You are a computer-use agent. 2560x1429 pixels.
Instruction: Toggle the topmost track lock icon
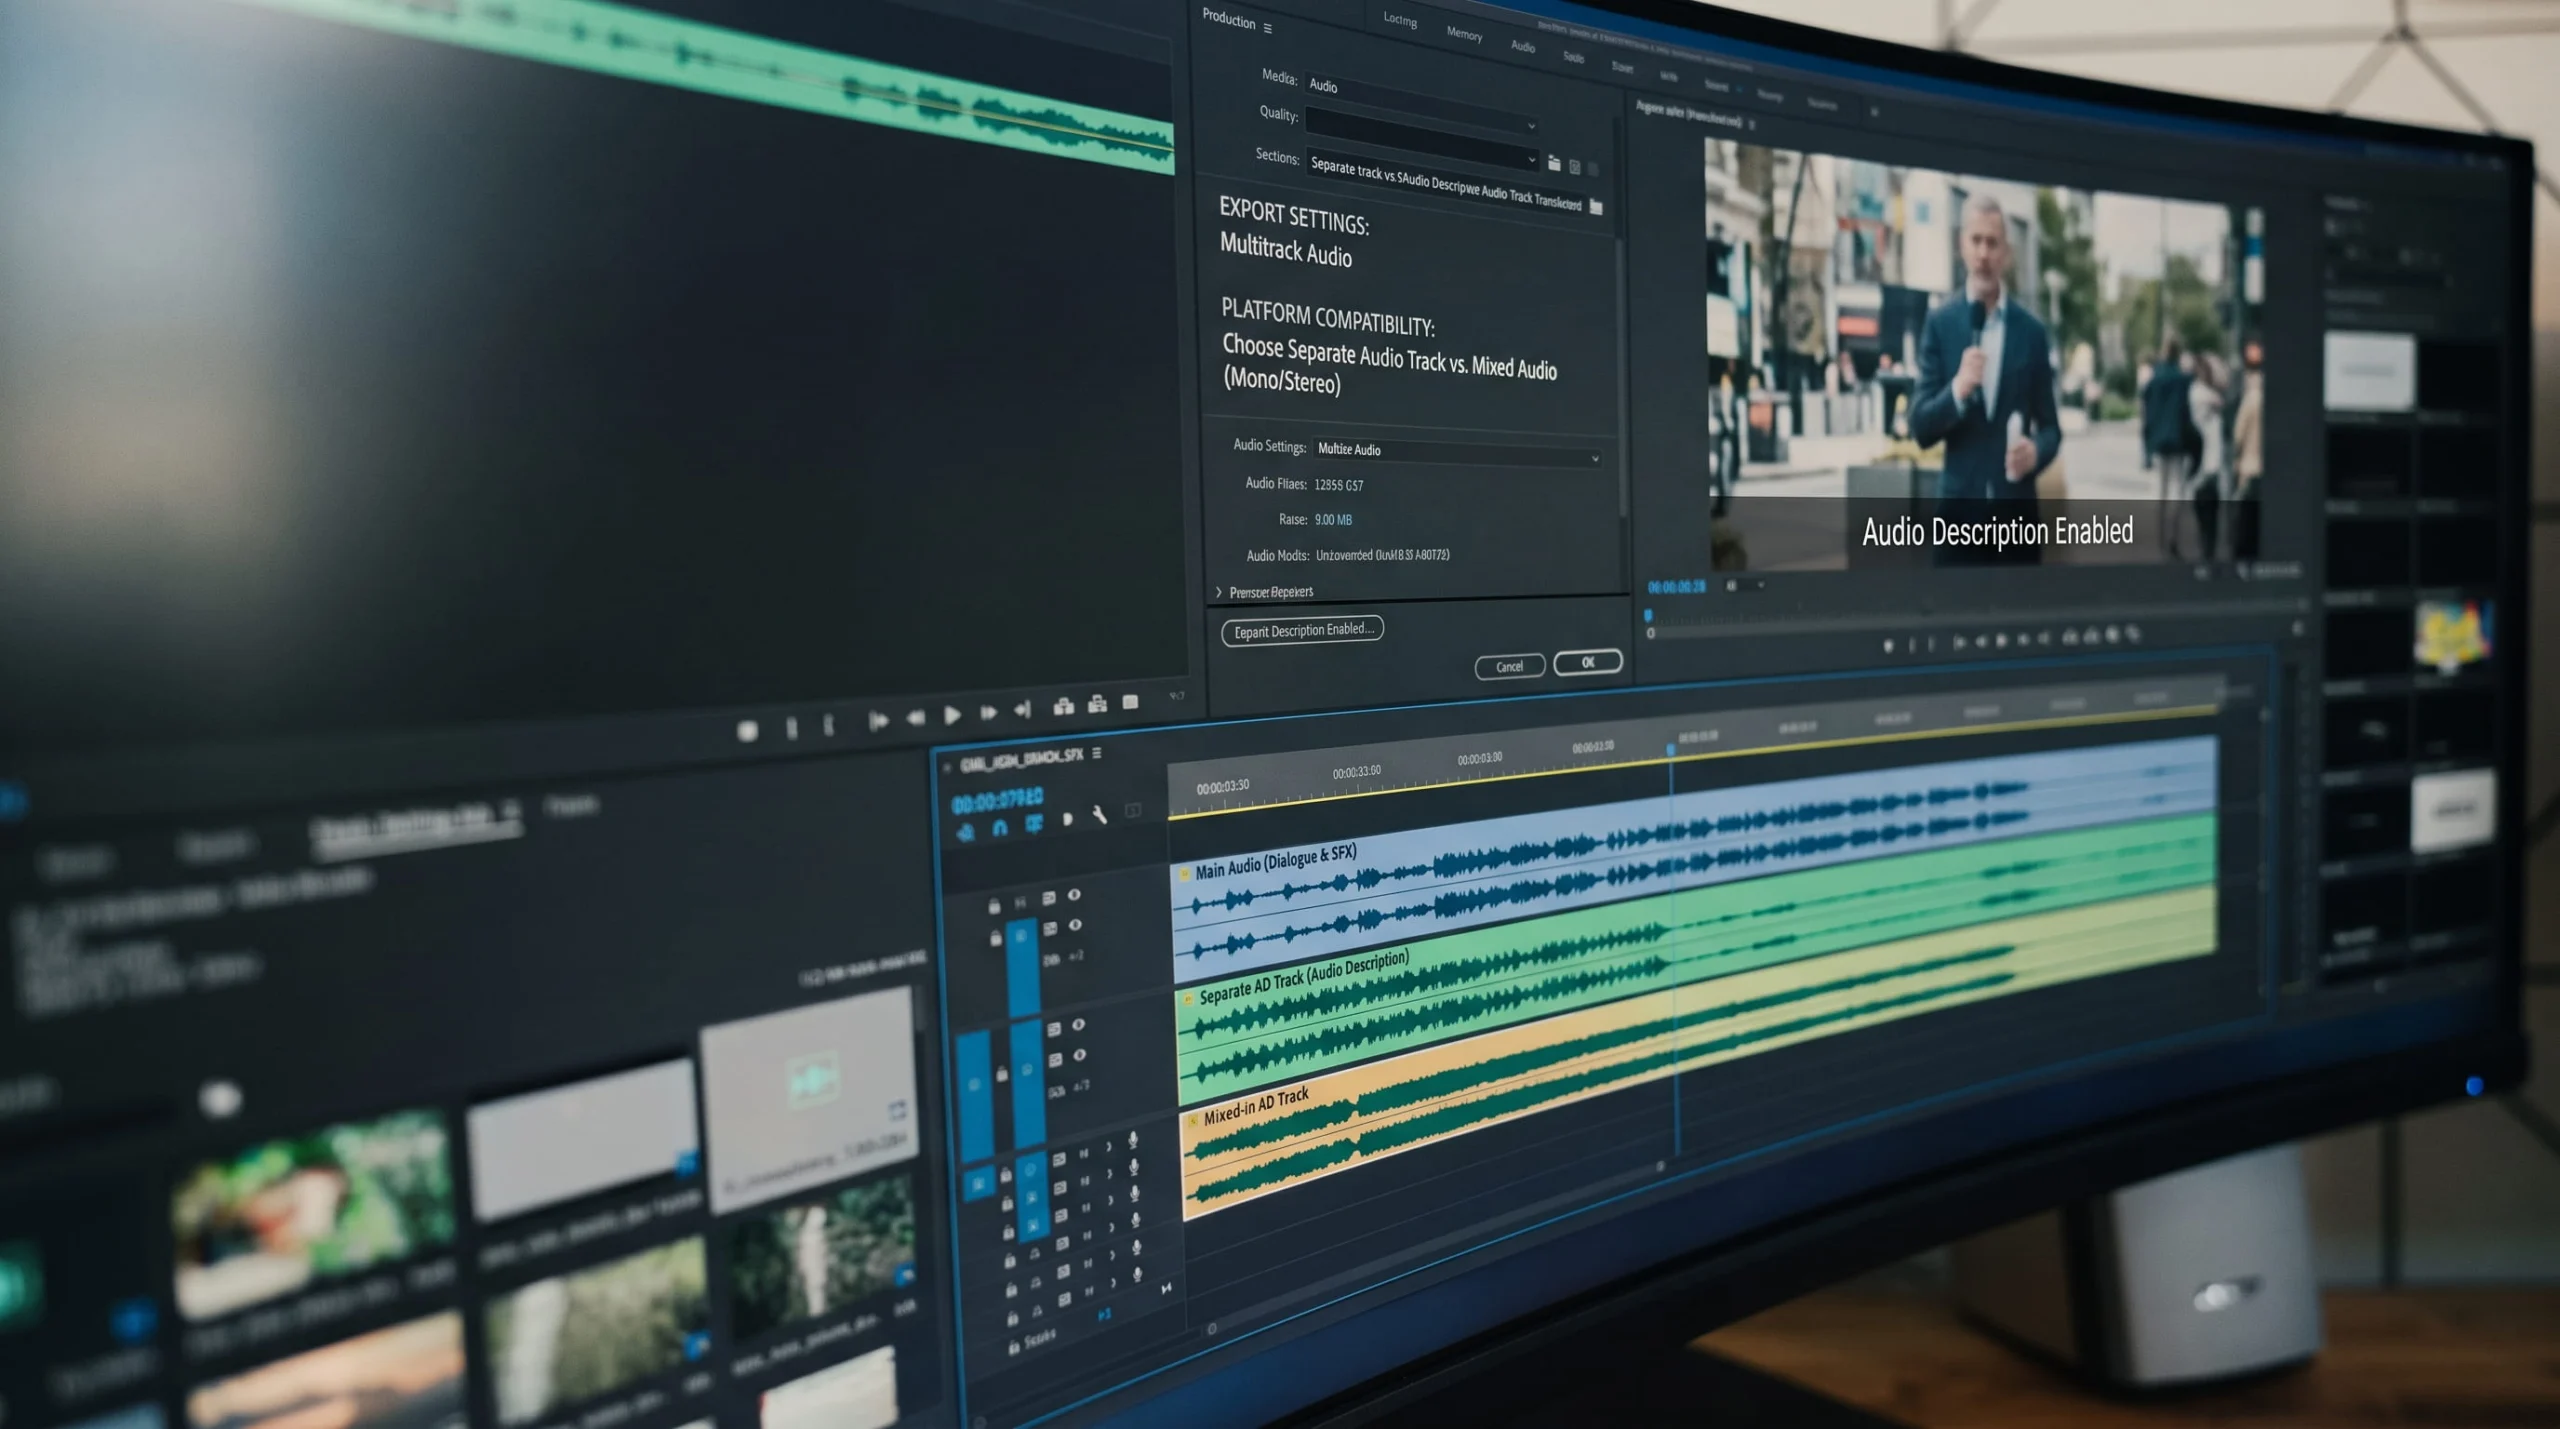click(x=994, y=906)
